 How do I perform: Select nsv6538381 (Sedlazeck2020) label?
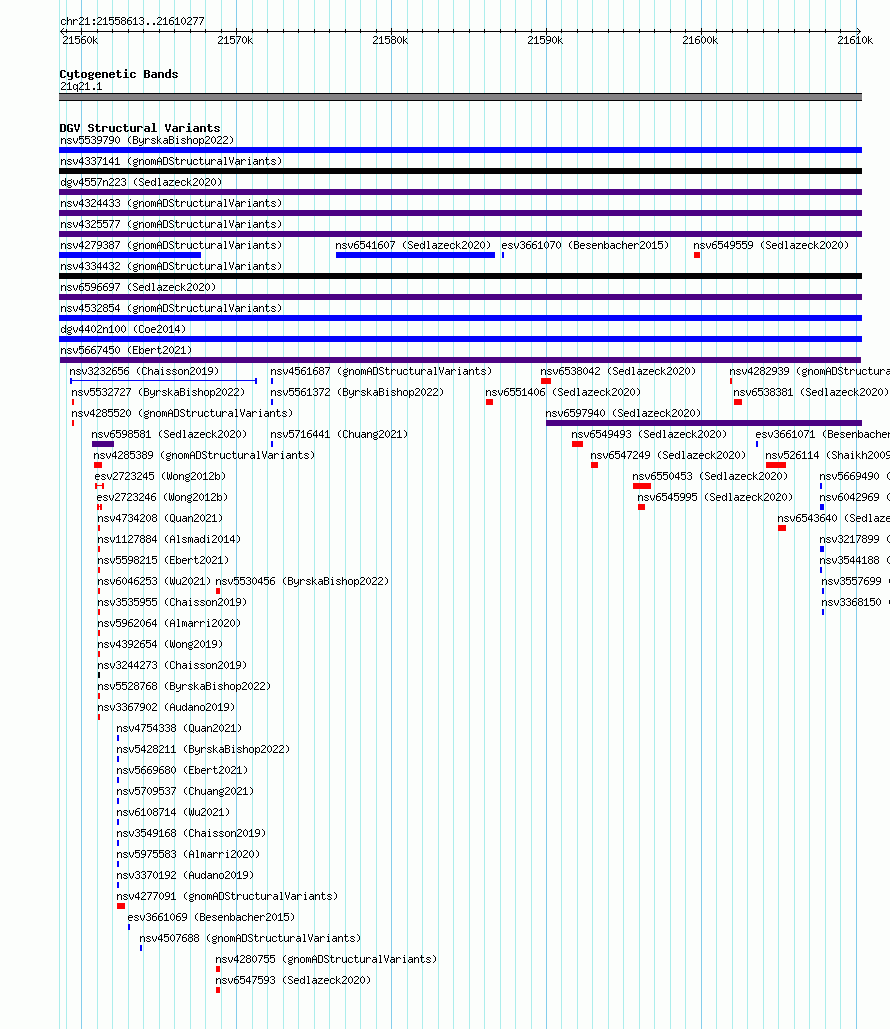pos(811,392)
